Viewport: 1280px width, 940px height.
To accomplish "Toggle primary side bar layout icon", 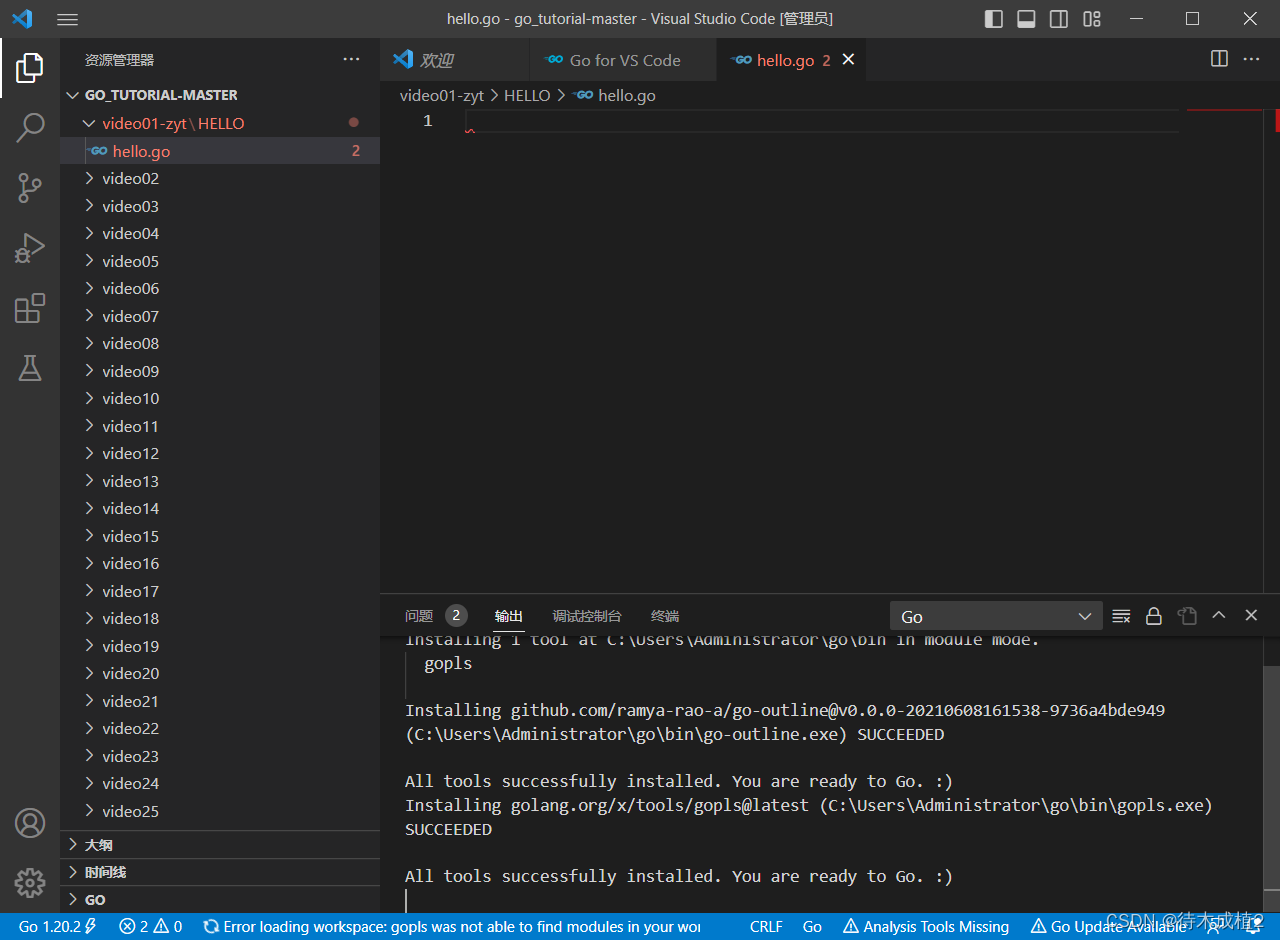I will pos(994,19).
